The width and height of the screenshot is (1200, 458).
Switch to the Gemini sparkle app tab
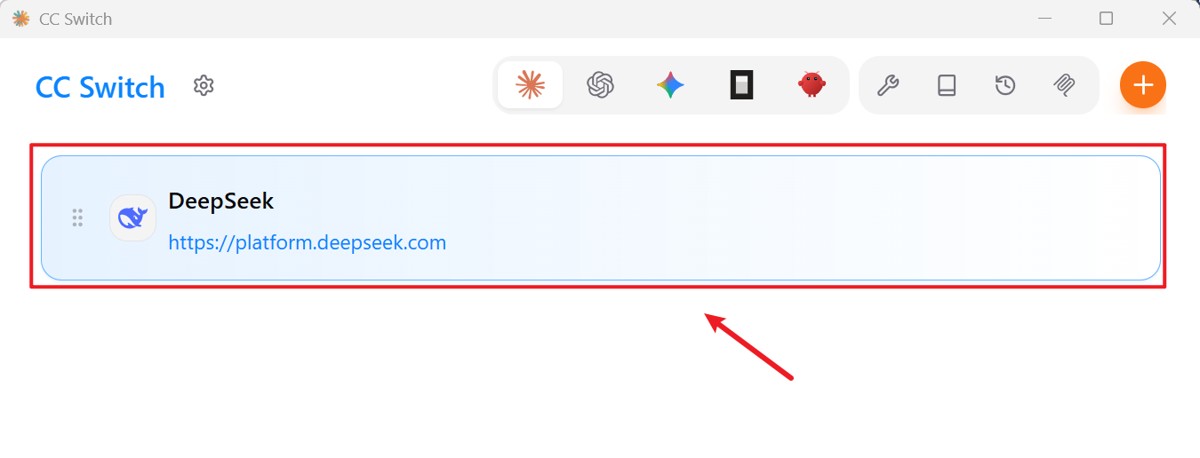[x=670, y=86]
